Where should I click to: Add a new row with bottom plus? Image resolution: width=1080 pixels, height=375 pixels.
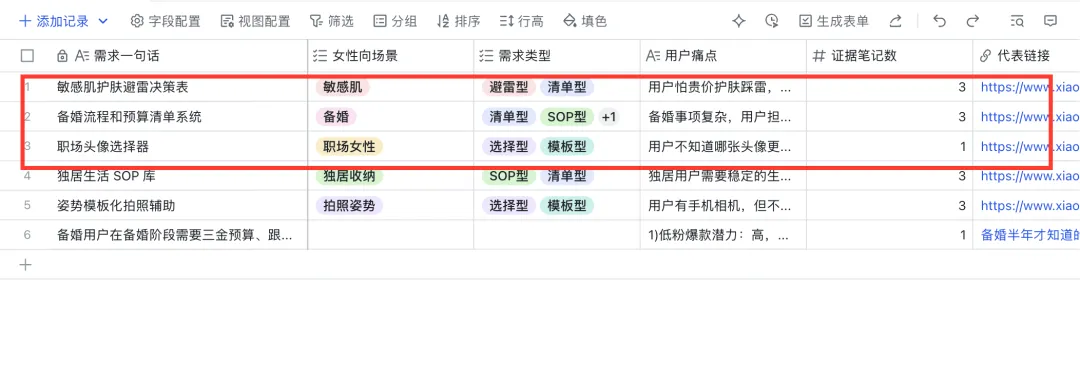(x=25, y=265)
